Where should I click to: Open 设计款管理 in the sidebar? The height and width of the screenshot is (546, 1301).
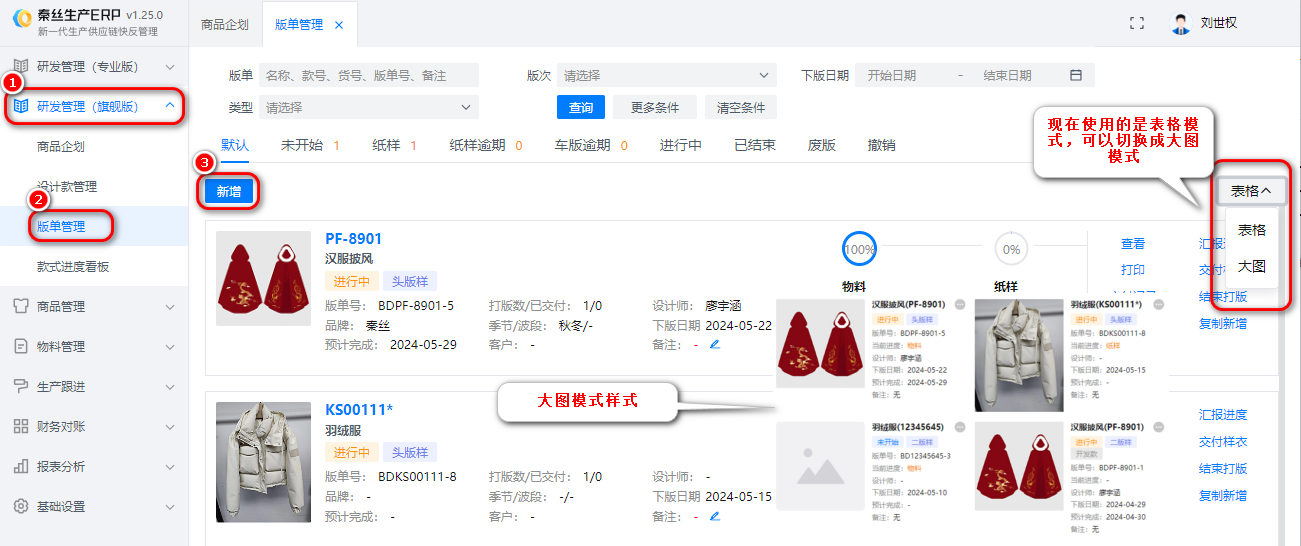[67, 187]
